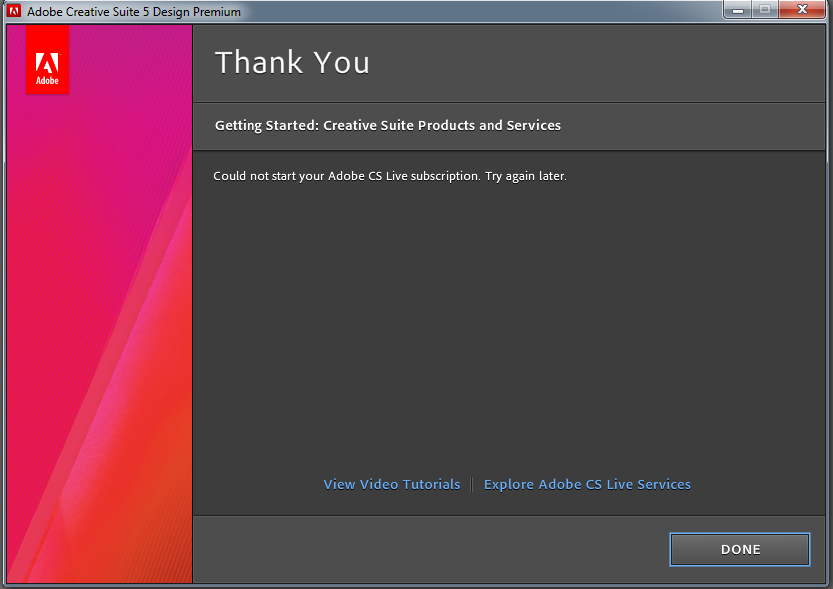The width and height of the screenshot is (833, 589).
Task: Click 'Getting Started: Creative Suite Products and Services' text
Action: pos(388,125)
